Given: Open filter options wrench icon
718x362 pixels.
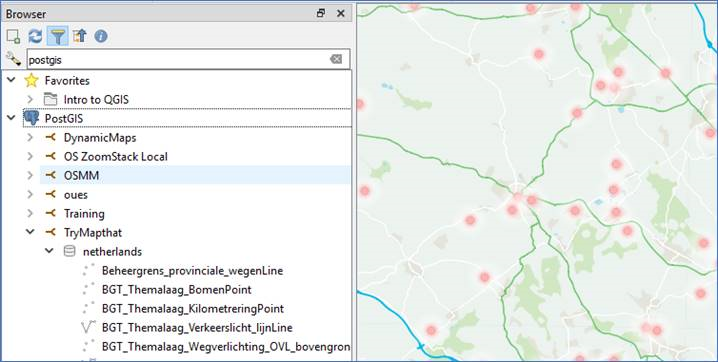Looking at the screenshot, I should point(13,59).
